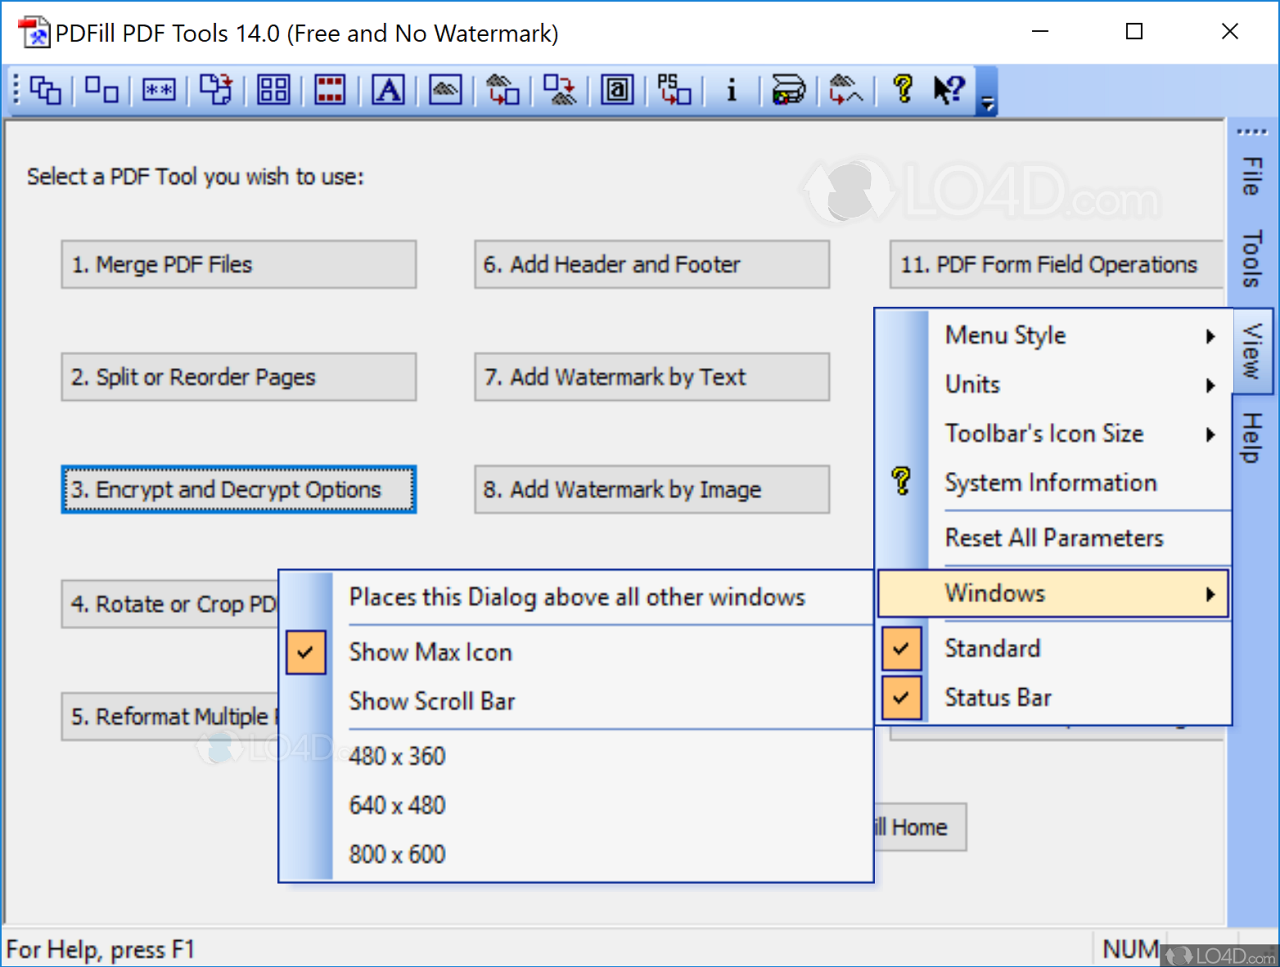1280x967 pixels.
Task: Click the Watermark by Text 'A' icon
Action: point(388,90)
